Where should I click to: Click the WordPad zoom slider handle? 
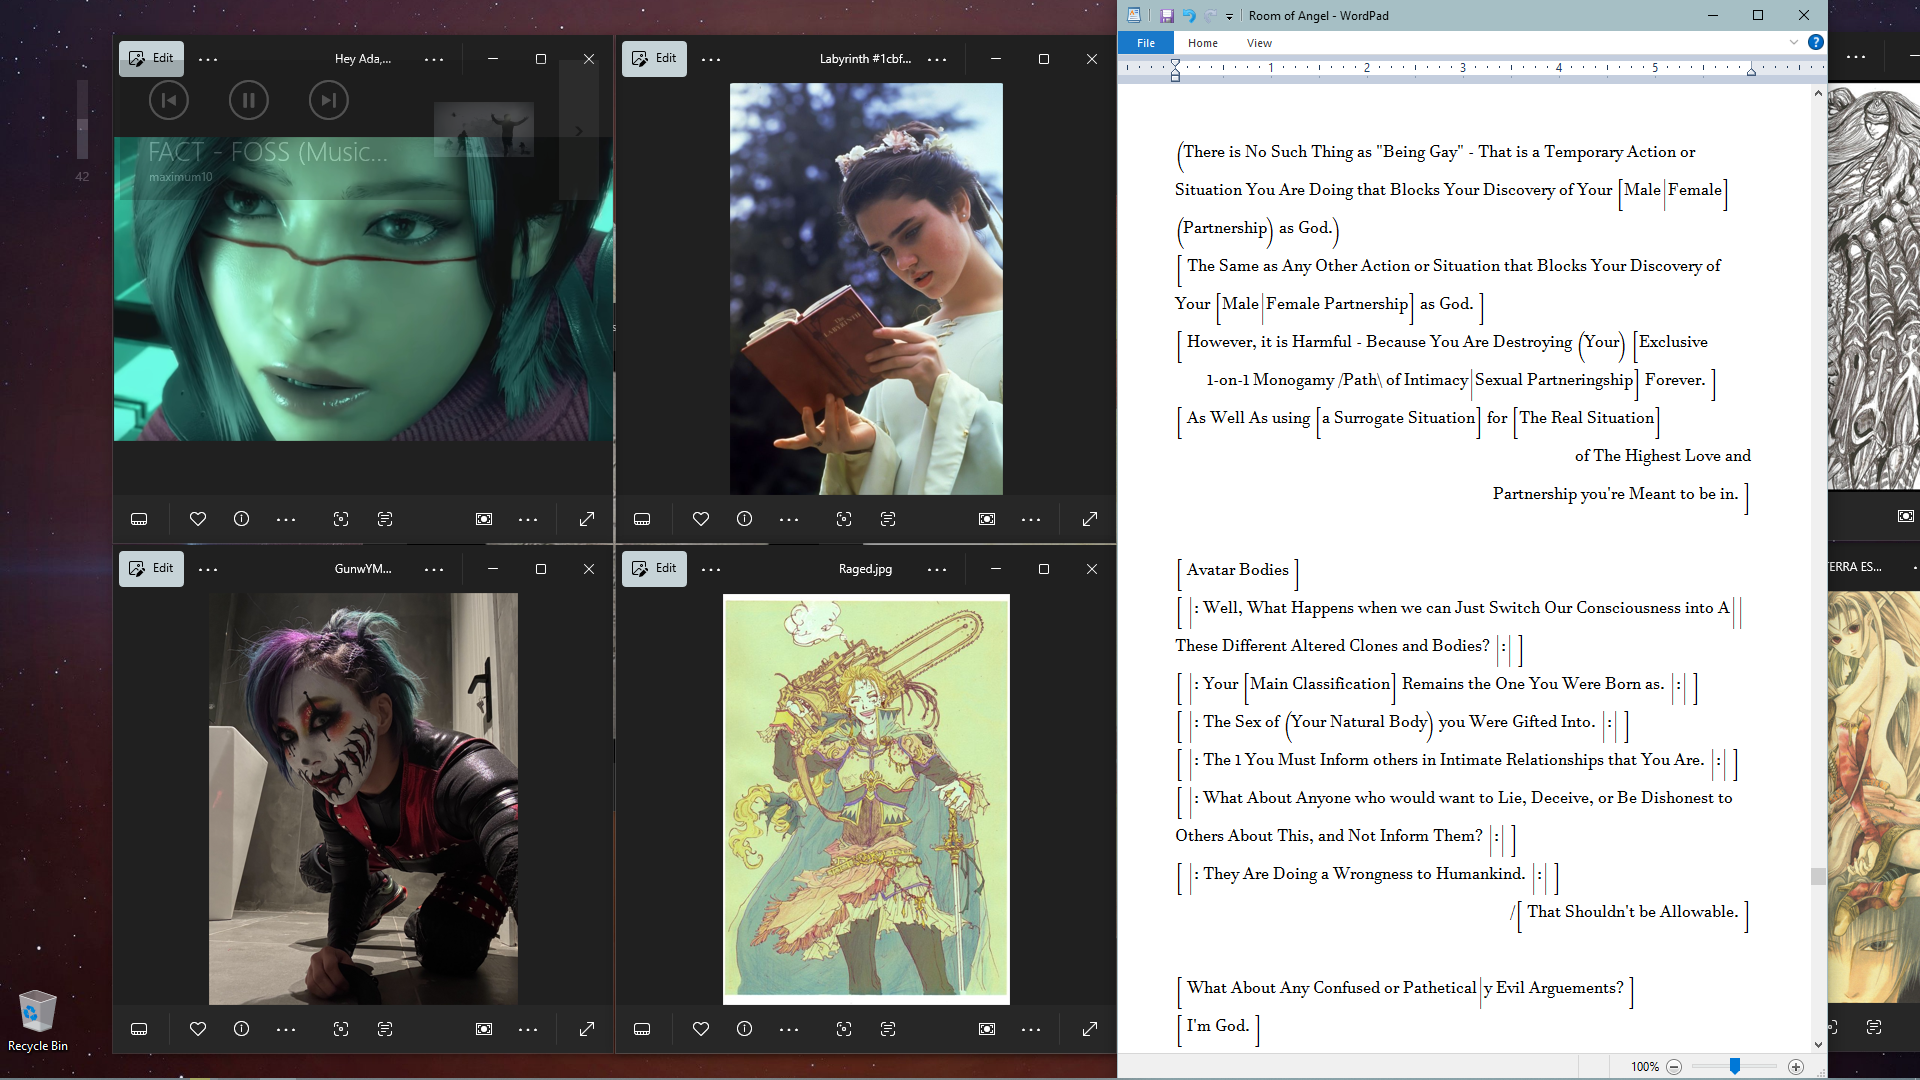1735,1066
